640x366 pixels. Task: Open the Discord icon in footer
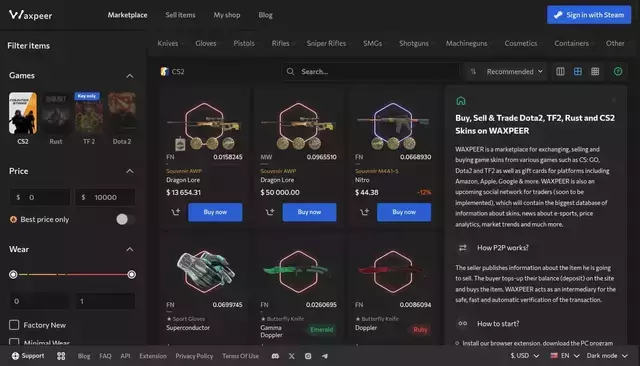click(276, 356)
